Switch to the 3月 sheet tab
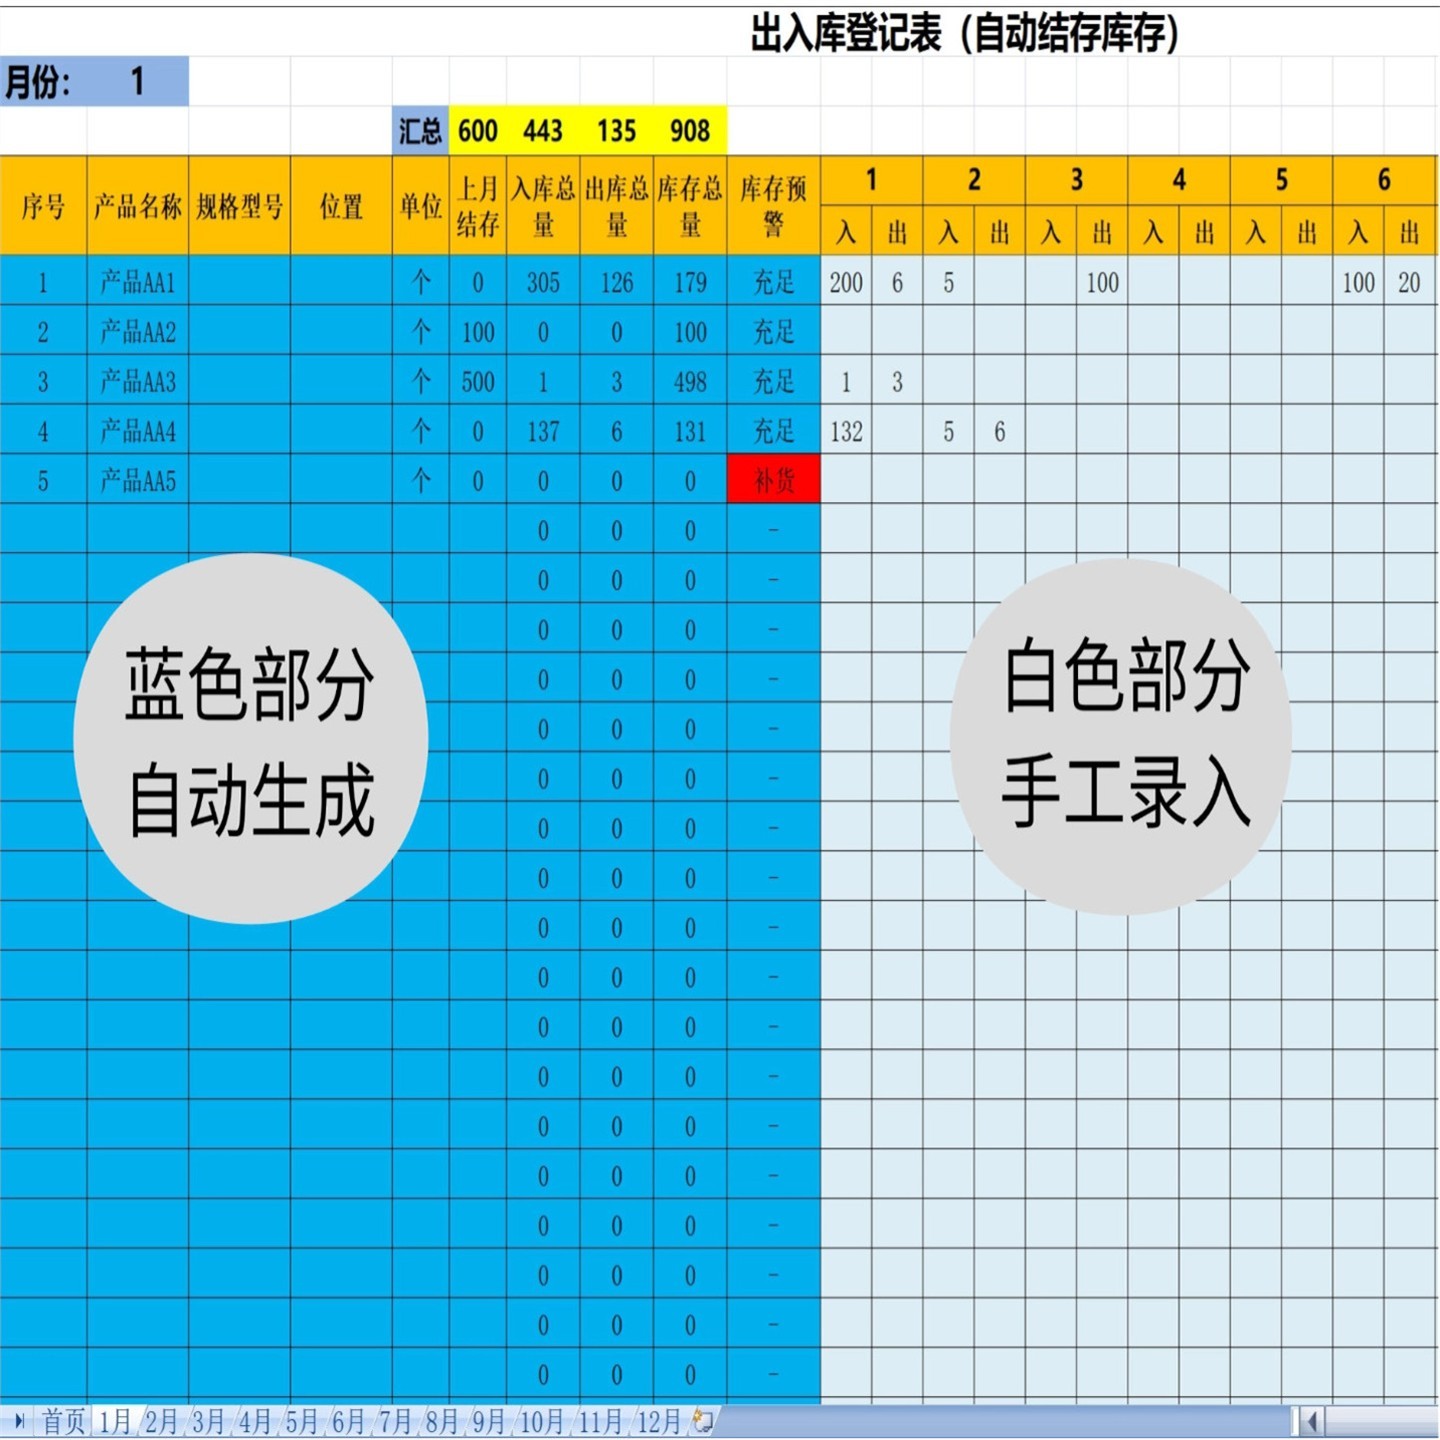 click(208, 1421)
